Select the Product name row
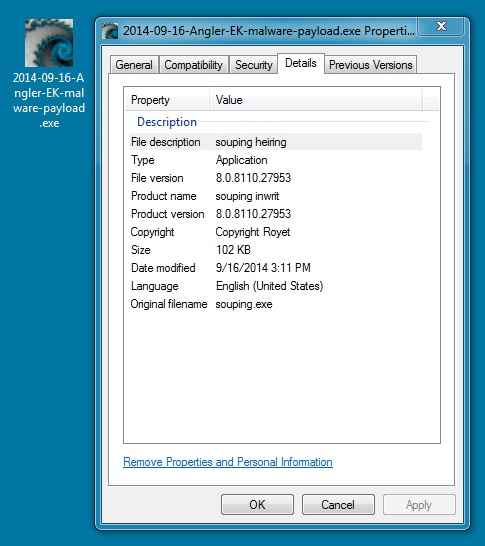 tap(275, 196)
